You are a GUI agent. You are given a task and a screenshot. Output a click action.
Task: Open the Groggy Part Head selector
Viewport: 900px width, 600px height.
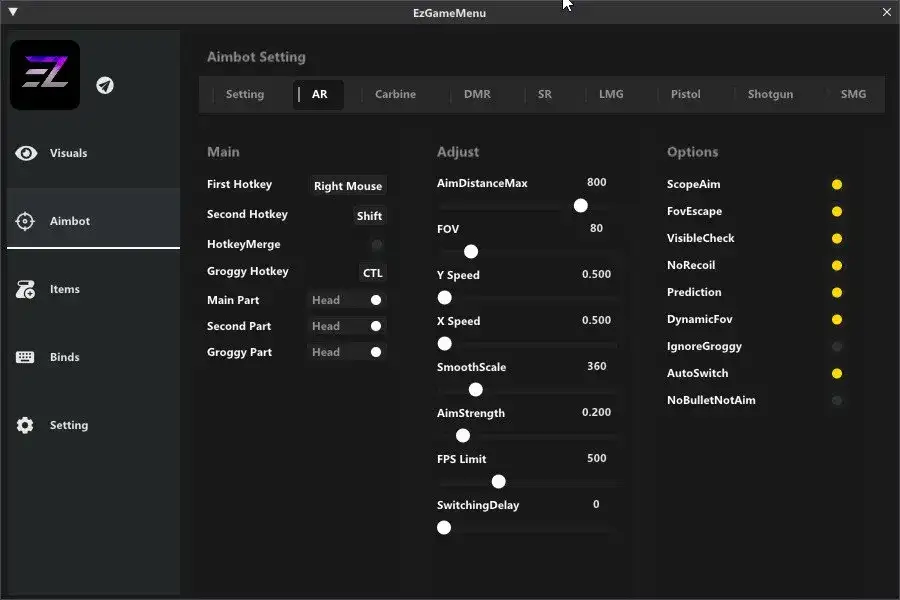tap(347, 352)
